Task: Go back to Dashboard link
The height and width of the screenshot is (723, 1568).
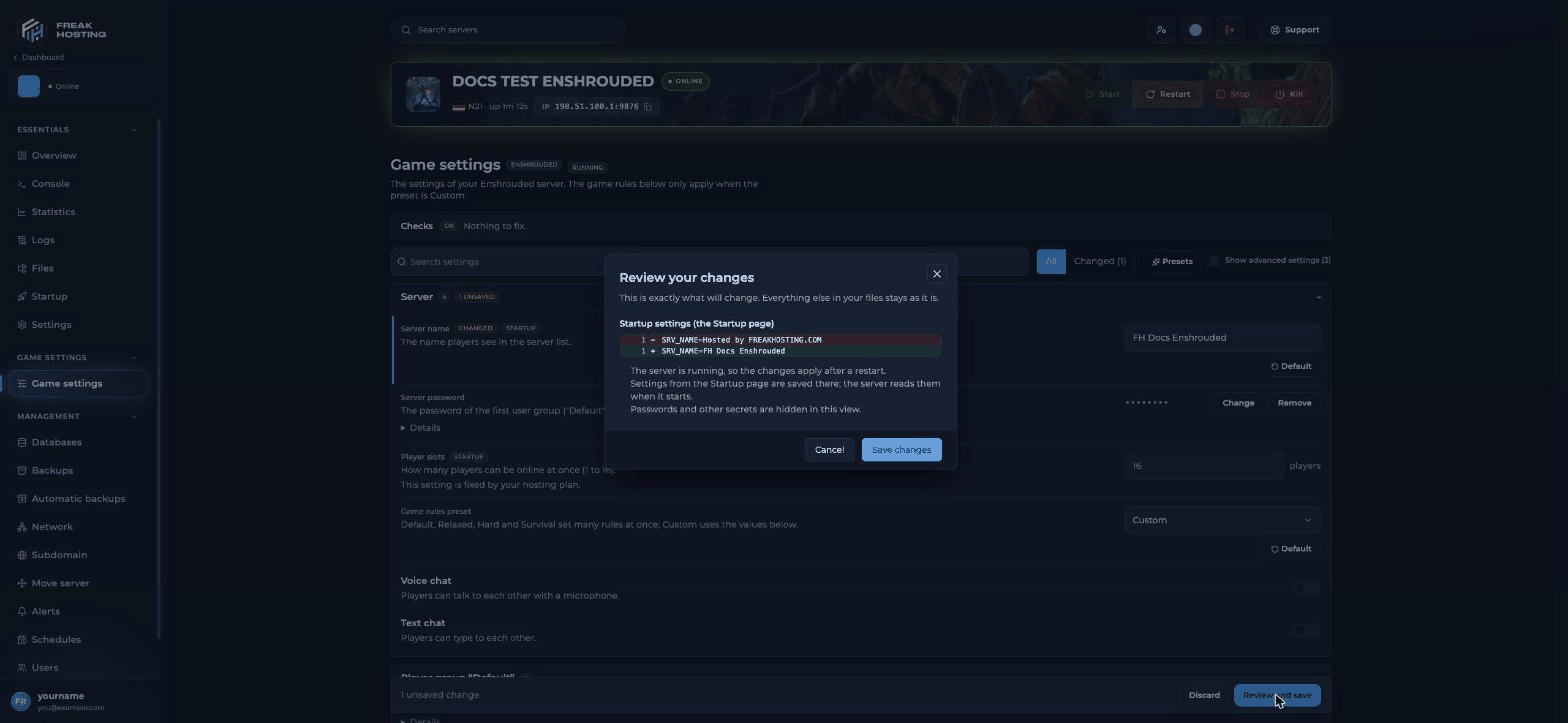Action: point(39,58)
